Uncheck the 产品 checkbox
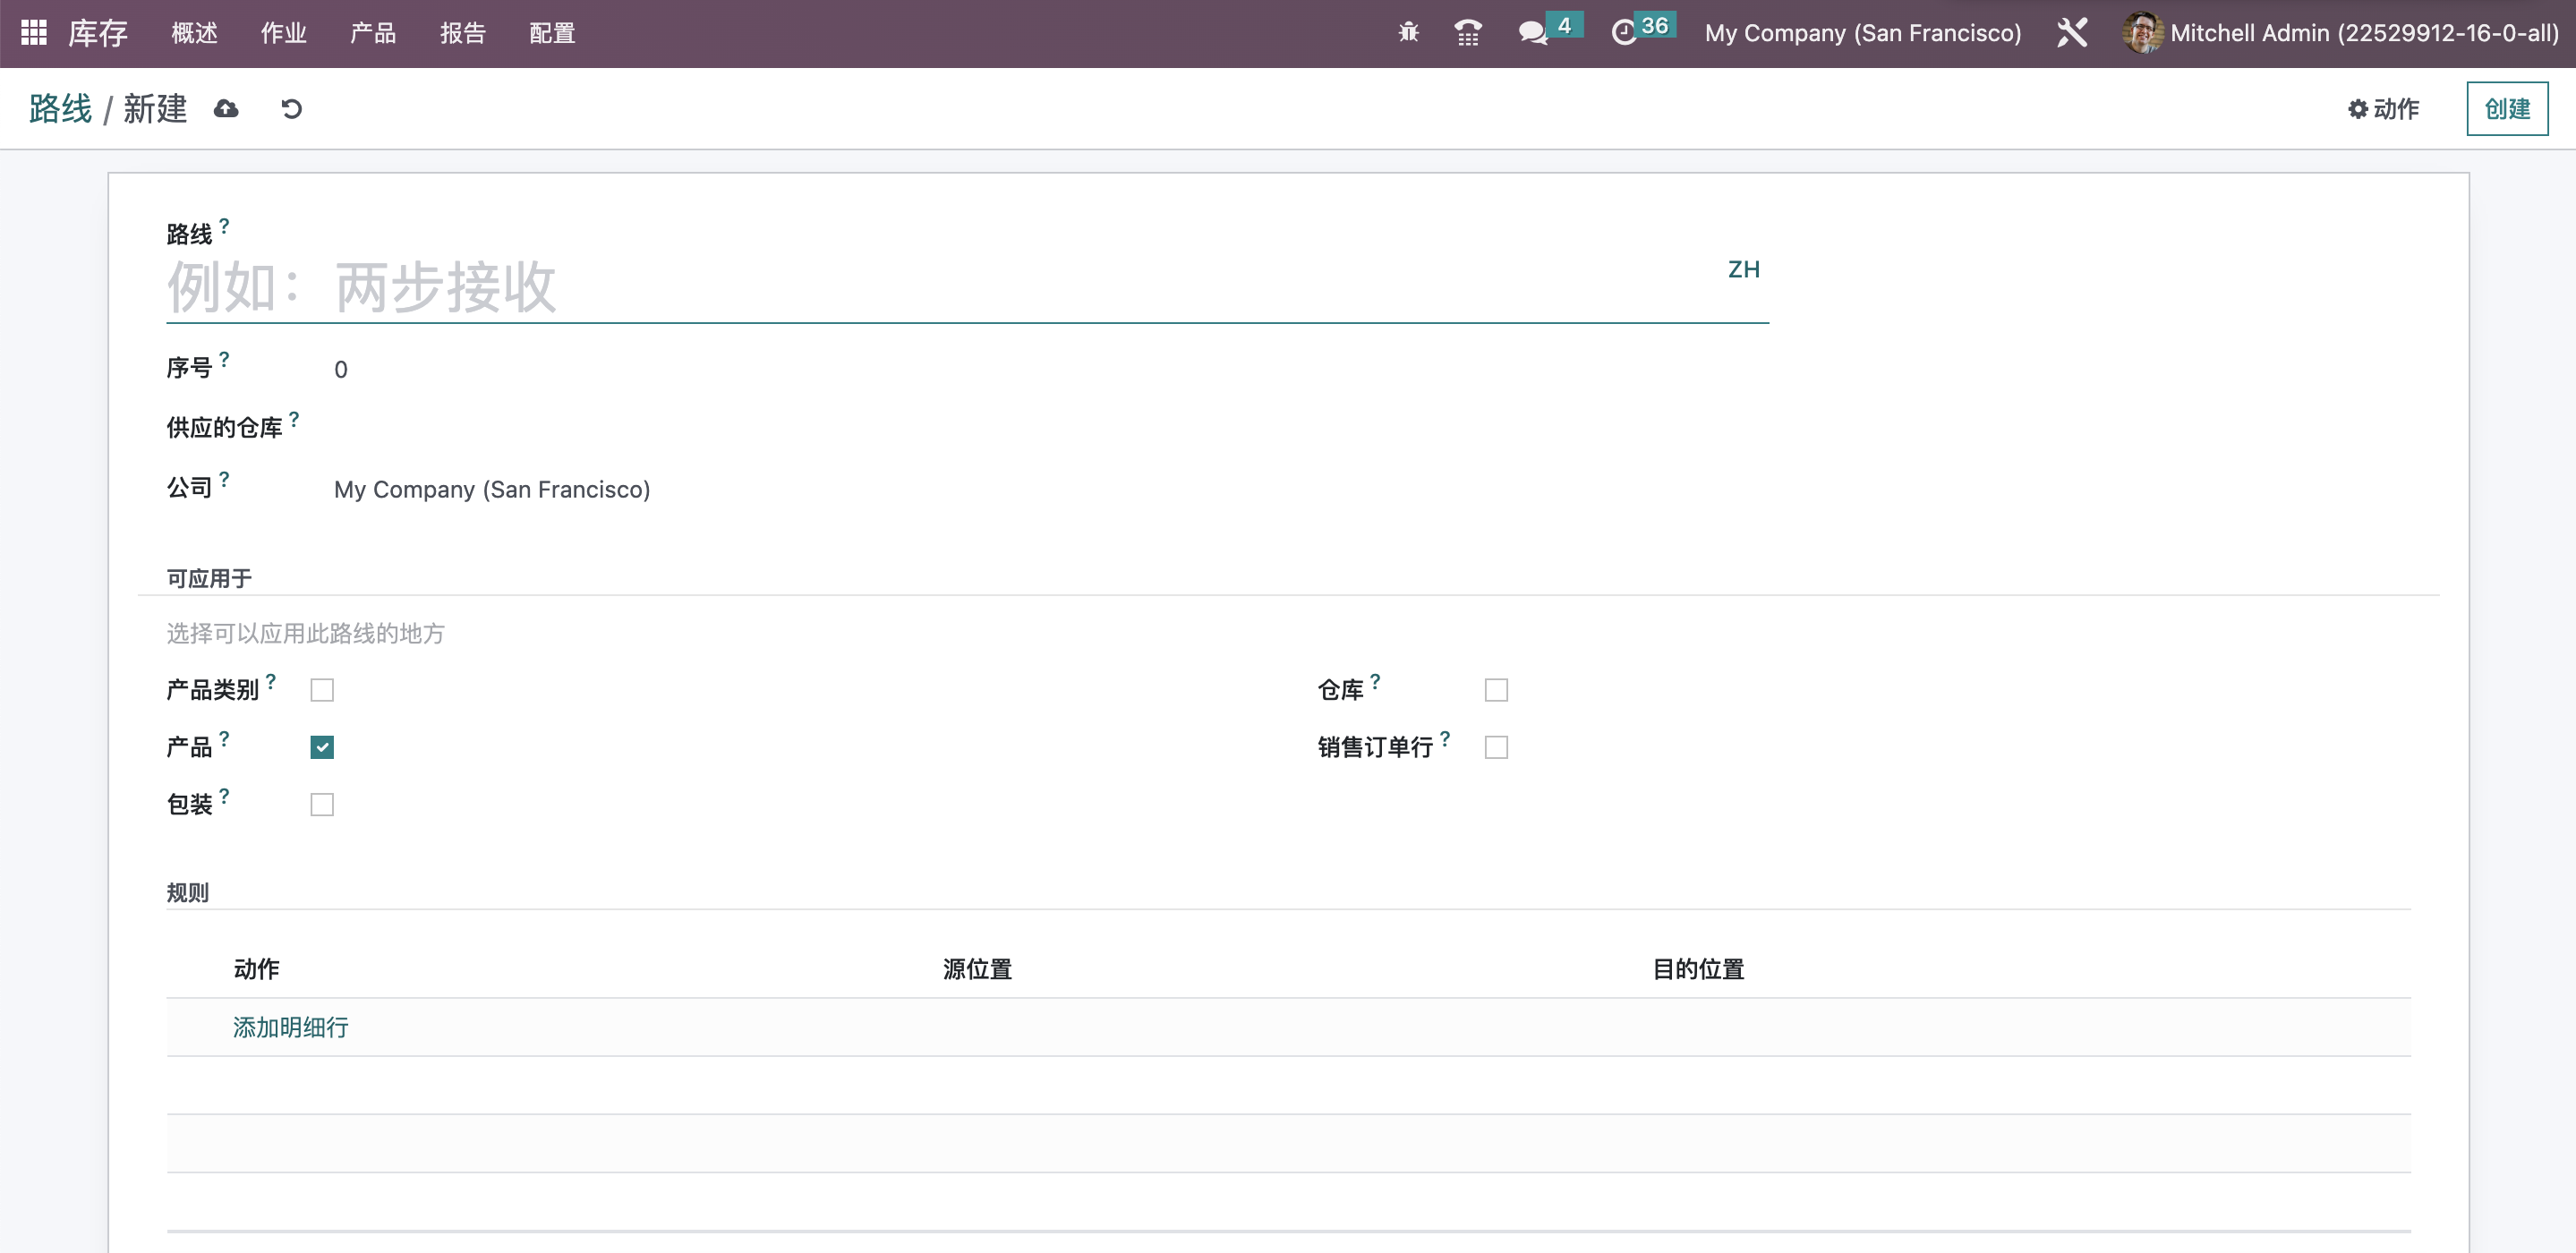Image resolution: width=2576 pixels, height=1253 pixels. [322, 747]
